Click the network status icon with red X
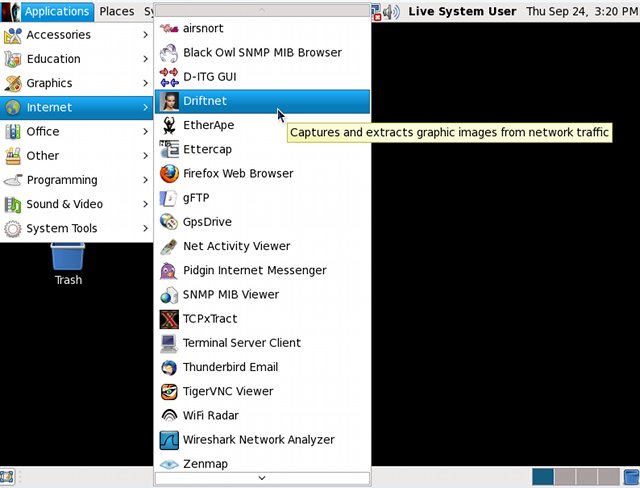This screenshot has width=640, height=488. (376, 11)
